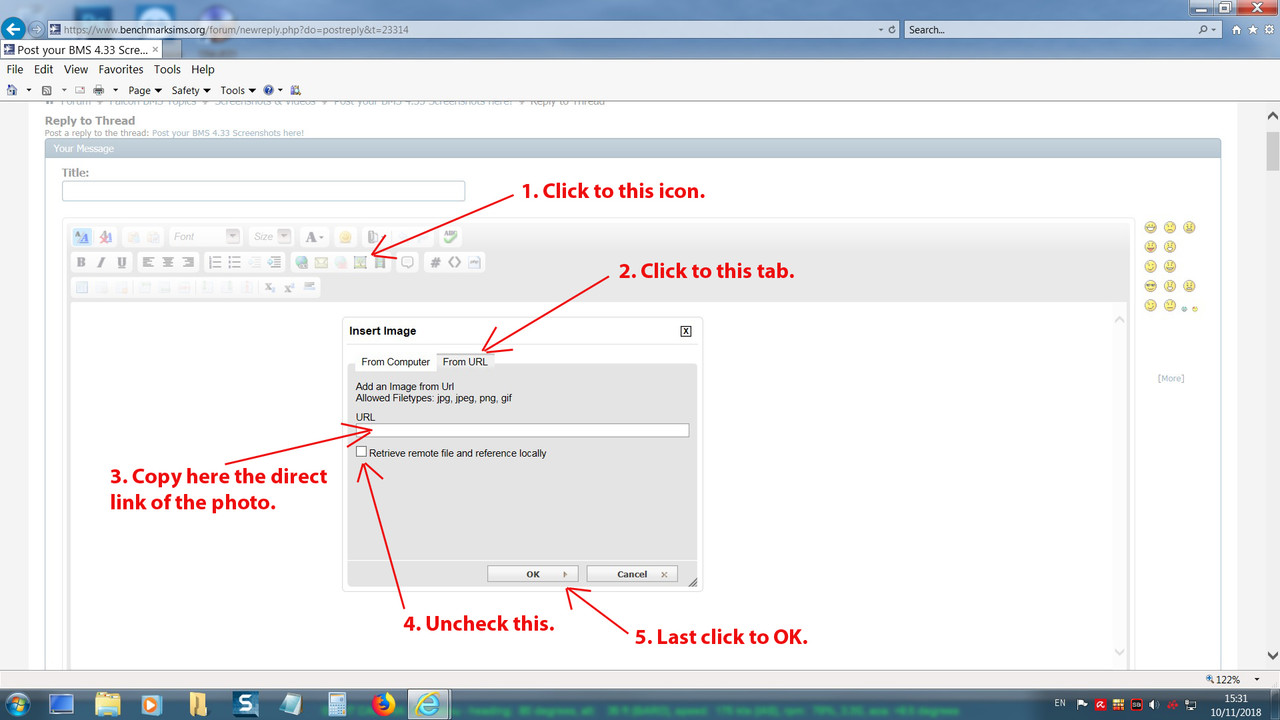
Task: Align text left in the editor
Action: (x=148, y=263)
